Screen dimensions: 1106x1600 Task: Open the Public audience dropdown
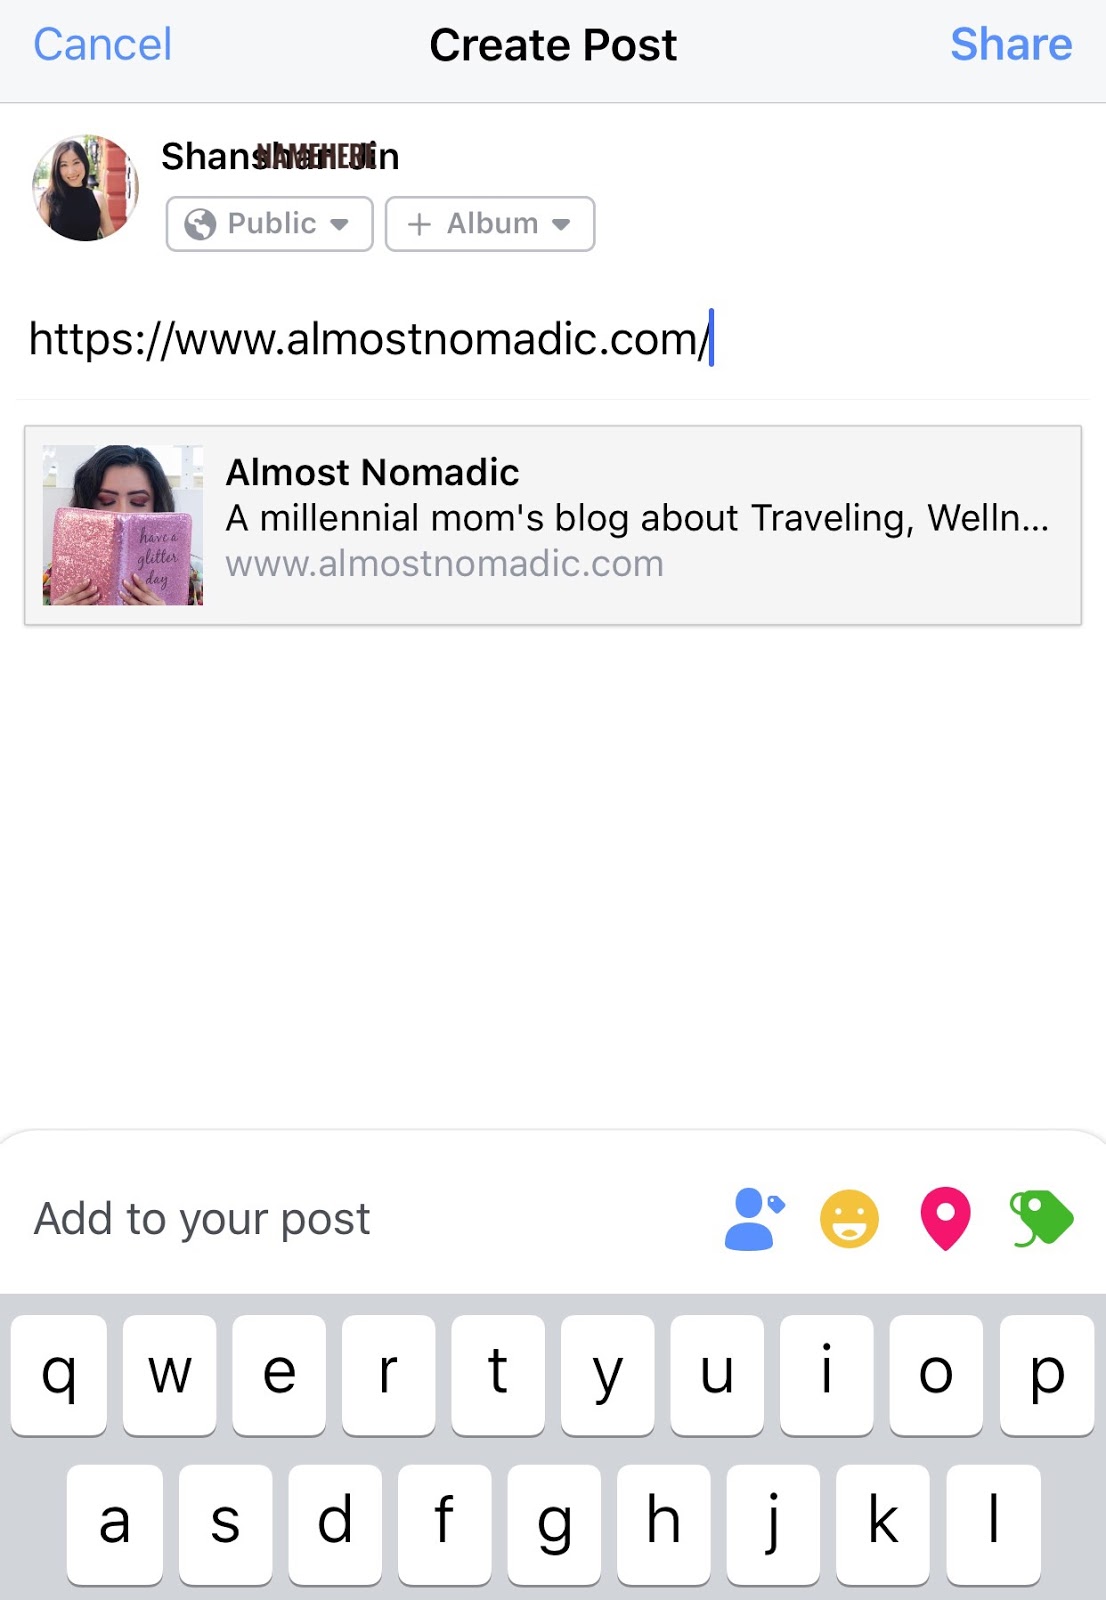point(270,224)
